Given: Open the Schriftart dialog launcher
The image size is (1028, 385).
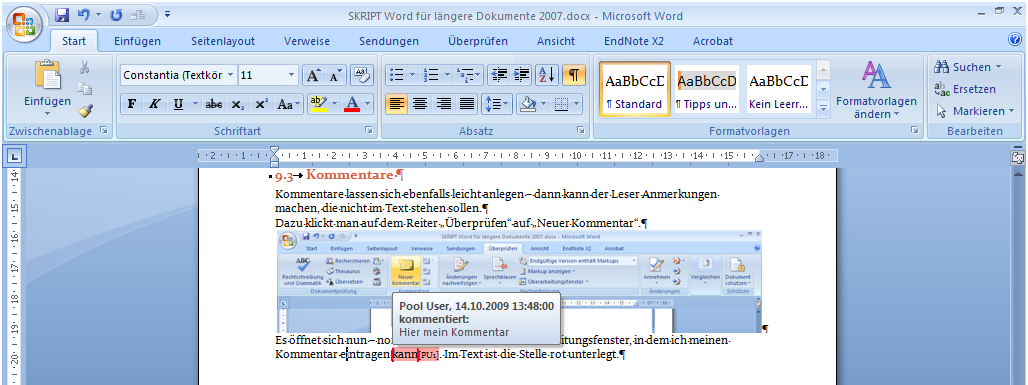Looking at the screenshot, I should pyautogui.click(x=368, y=131).
